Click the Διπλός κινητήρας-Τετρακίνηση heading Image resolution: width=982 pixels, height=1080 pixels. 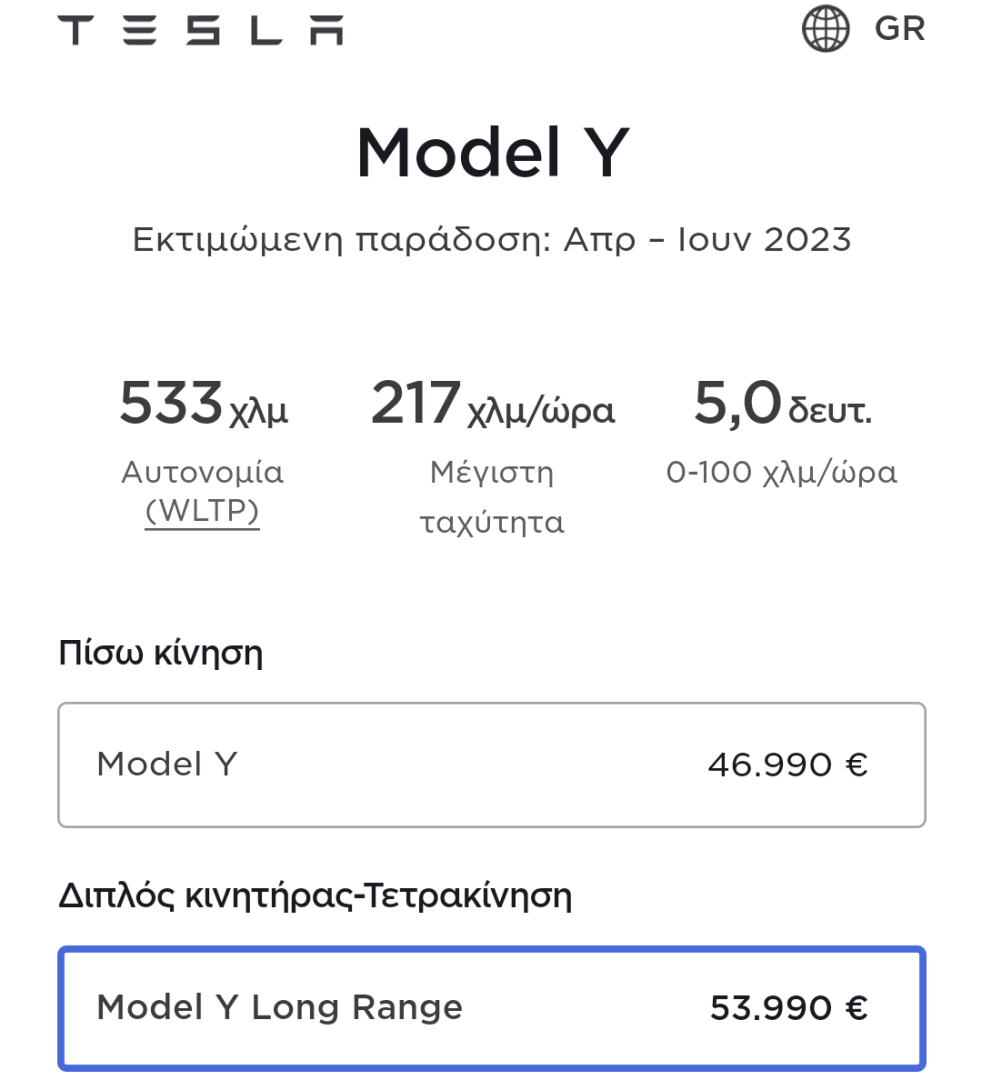[x=315, y=896]
